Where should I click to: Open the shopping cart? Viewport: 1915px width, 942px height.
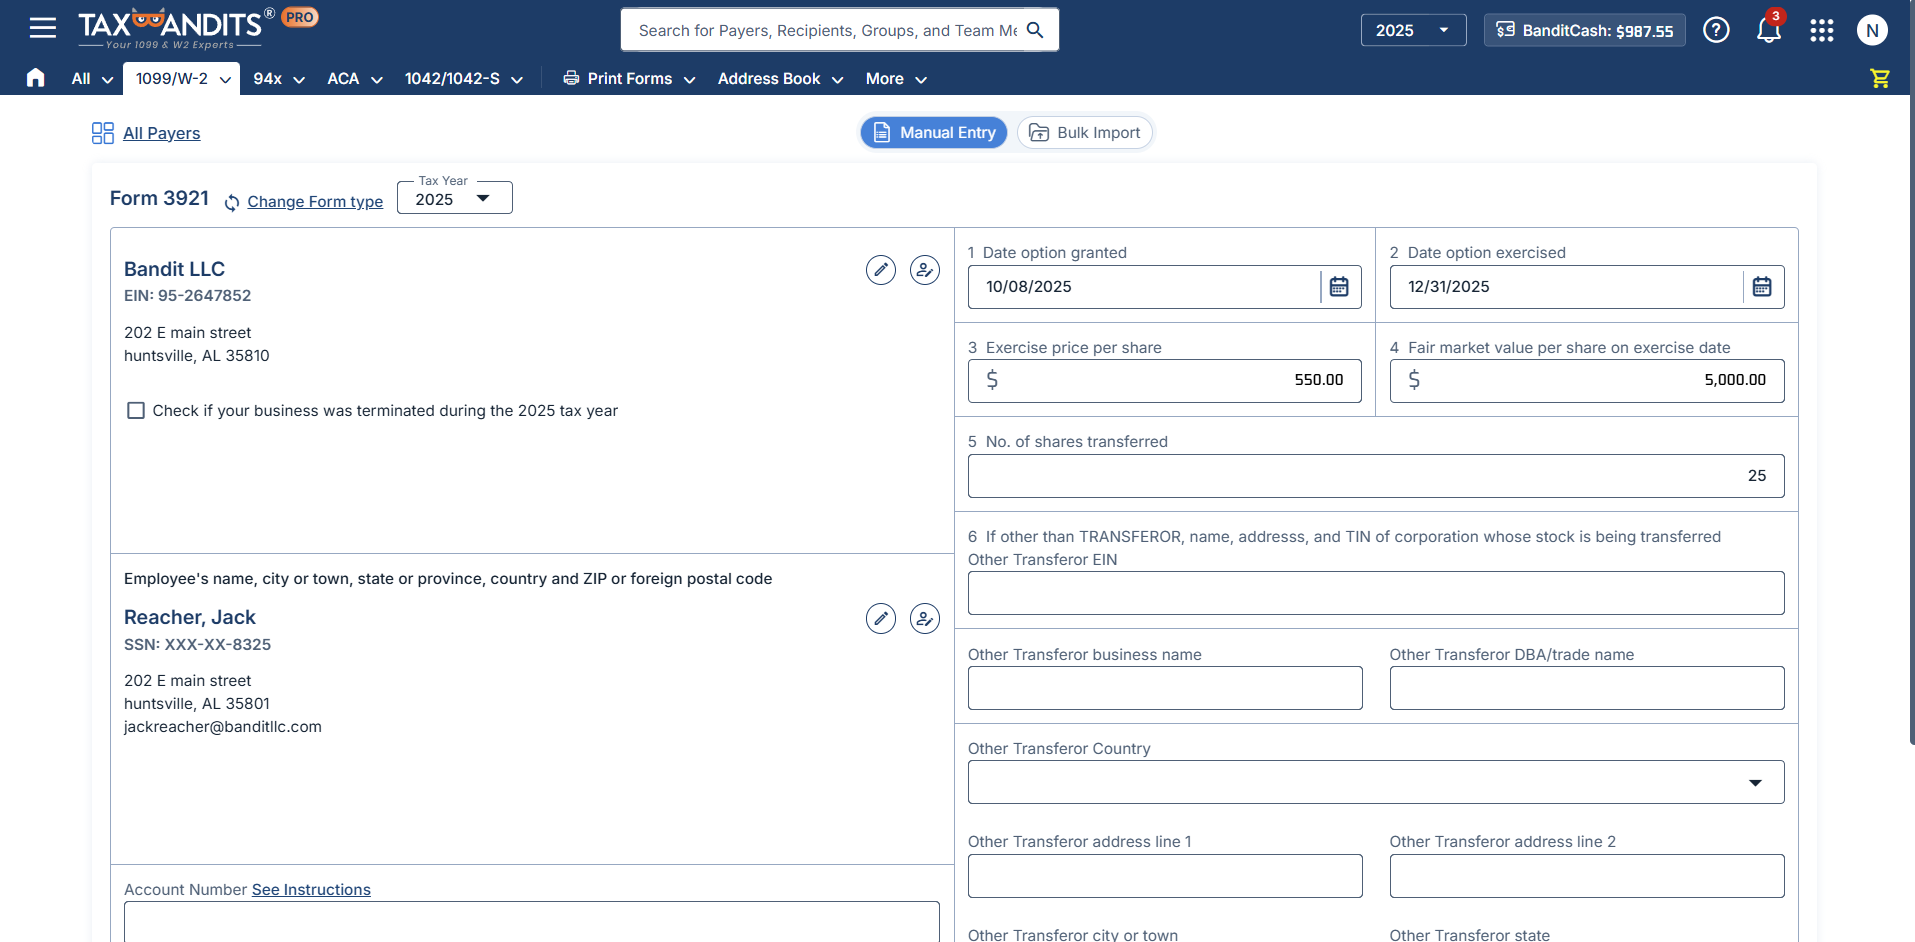pos(1880,78)
